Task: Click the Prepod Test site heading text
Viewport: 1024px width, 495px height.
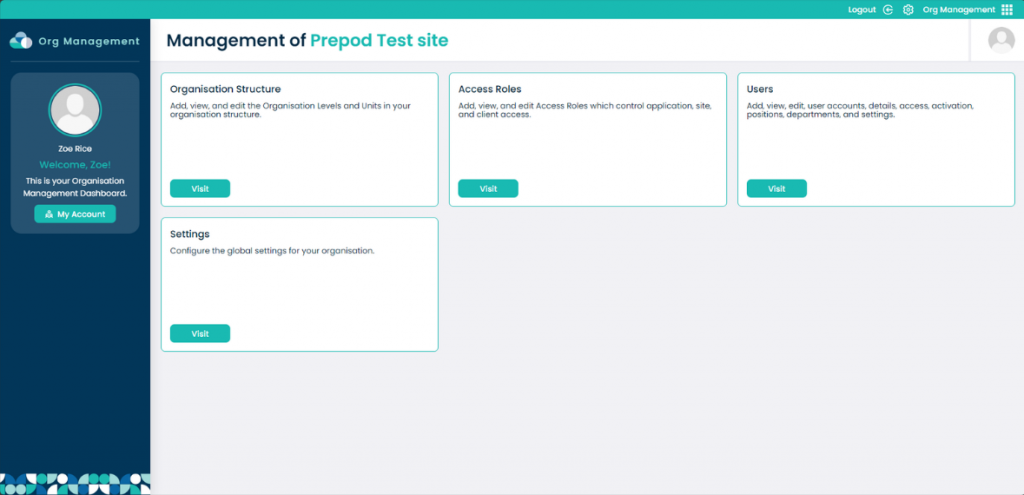Action: 379,40
